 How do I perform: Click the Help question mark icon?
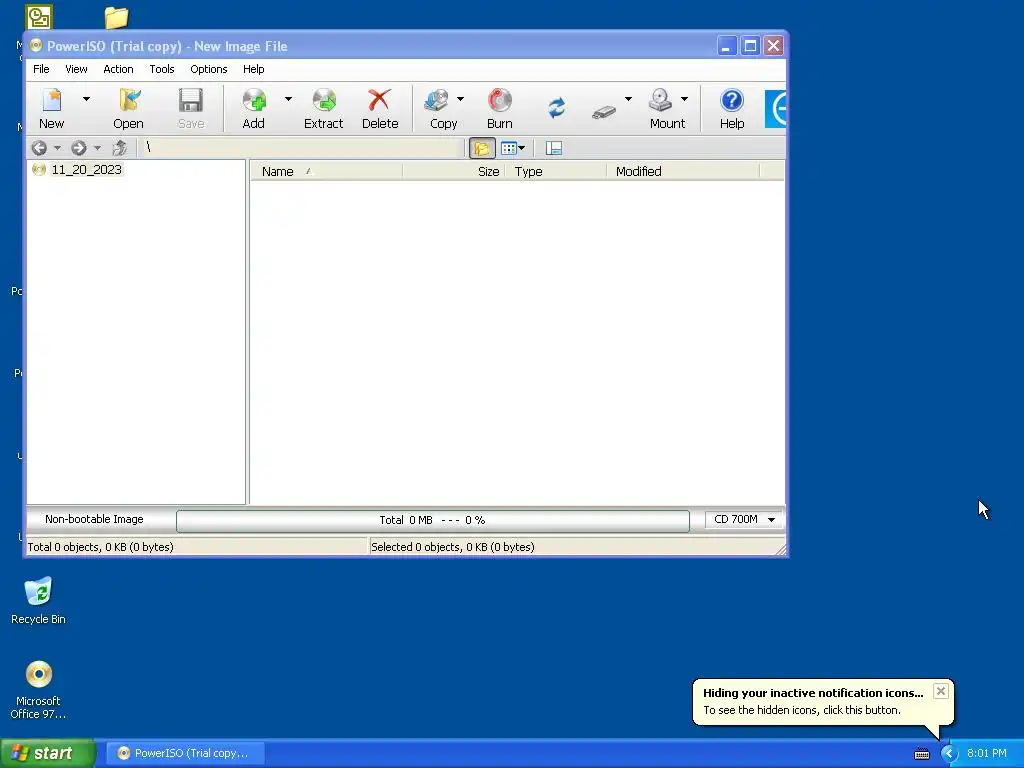[732, 101]
